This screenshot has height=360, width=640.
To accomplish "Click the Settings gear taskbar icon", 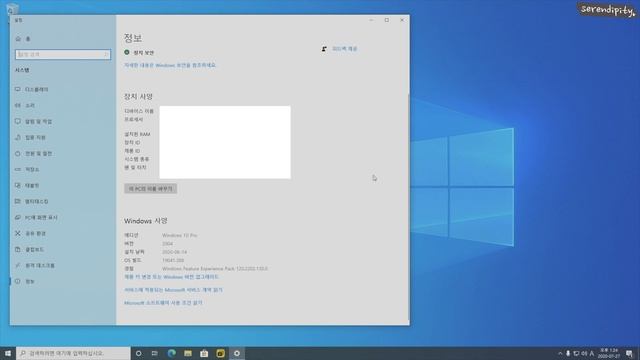I will coord(237,353).
